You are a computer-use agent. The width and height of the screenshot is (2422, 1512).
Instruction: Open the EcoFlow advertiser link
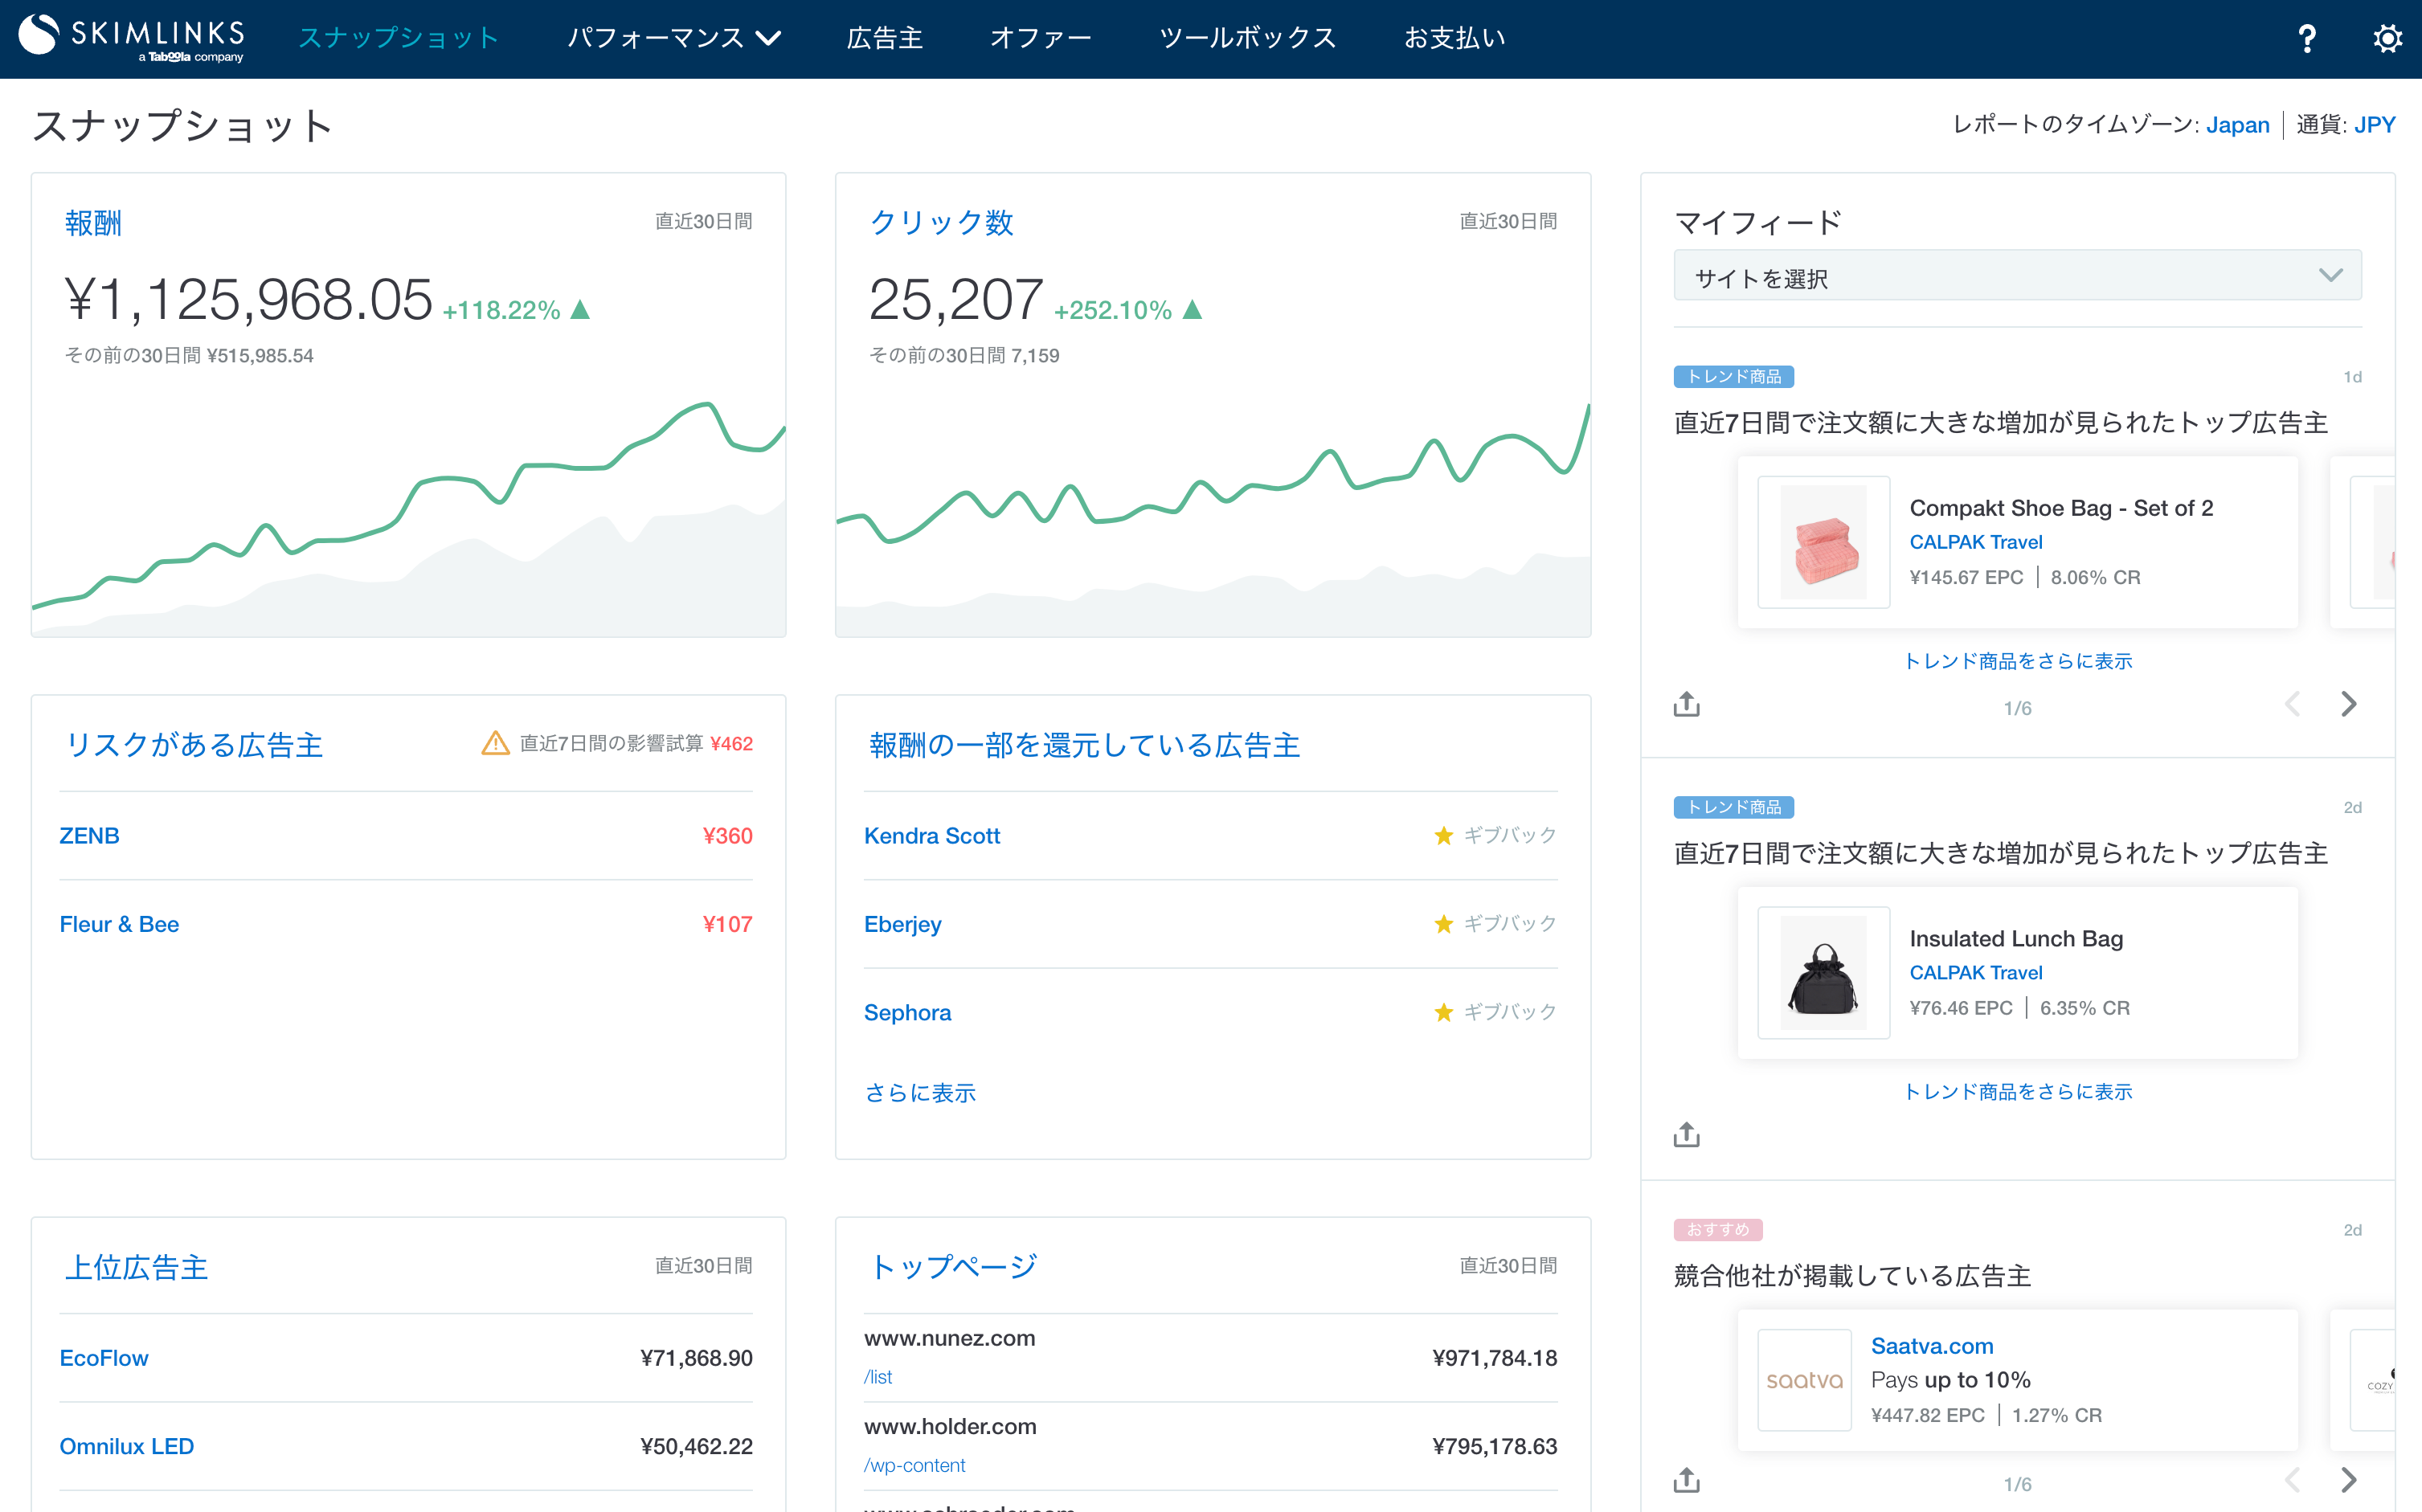tap(104, 1358)
